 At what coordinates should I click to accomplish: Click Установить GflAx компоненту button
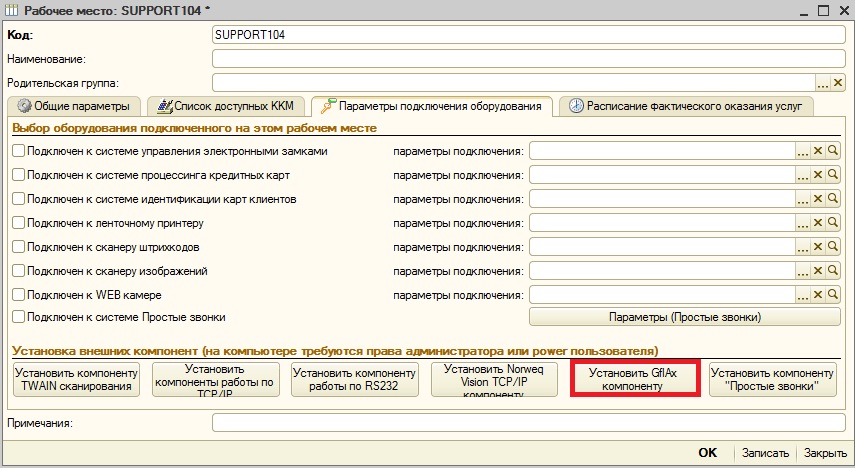[x=635, y=379]
